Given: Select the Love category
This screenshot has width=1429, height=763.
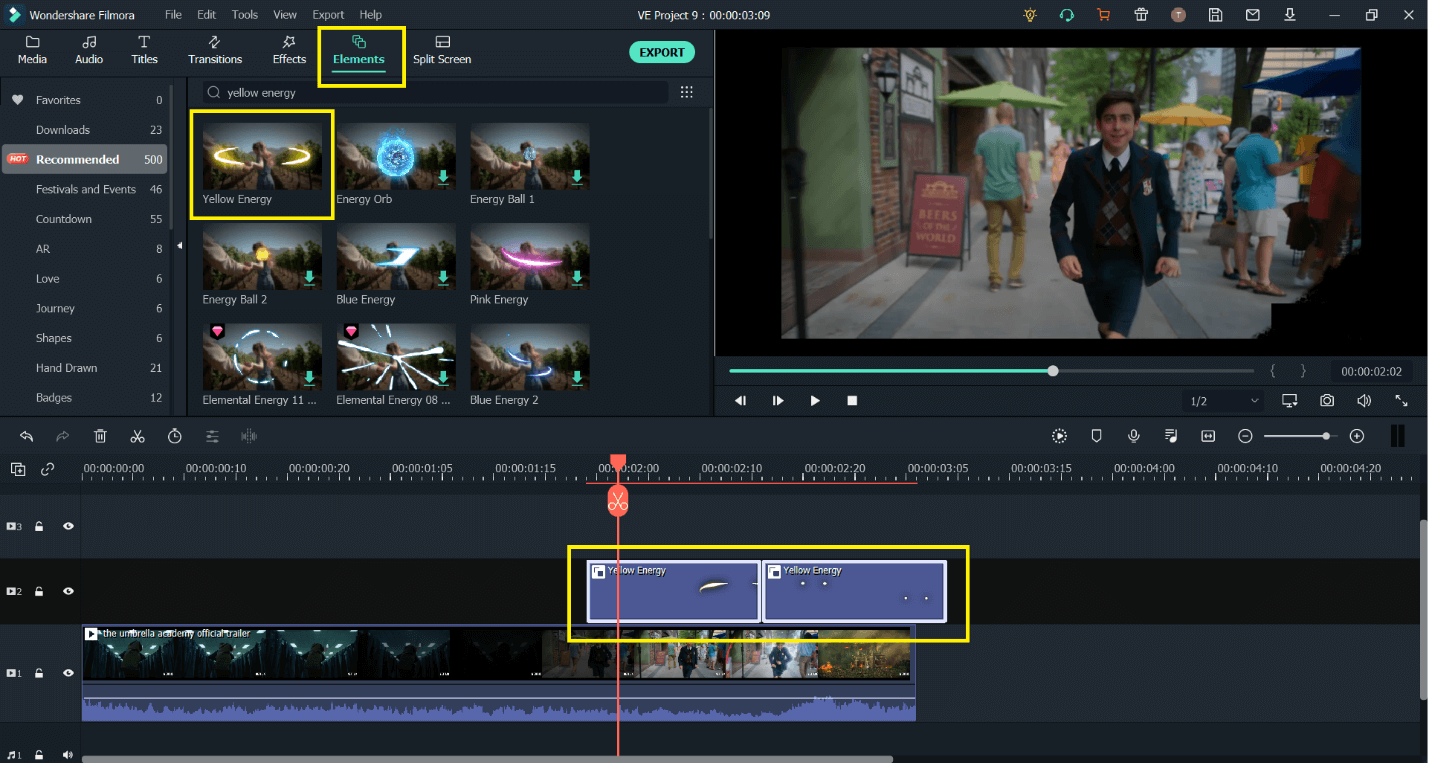Looking at the screenshot, I should click(86, 279).
